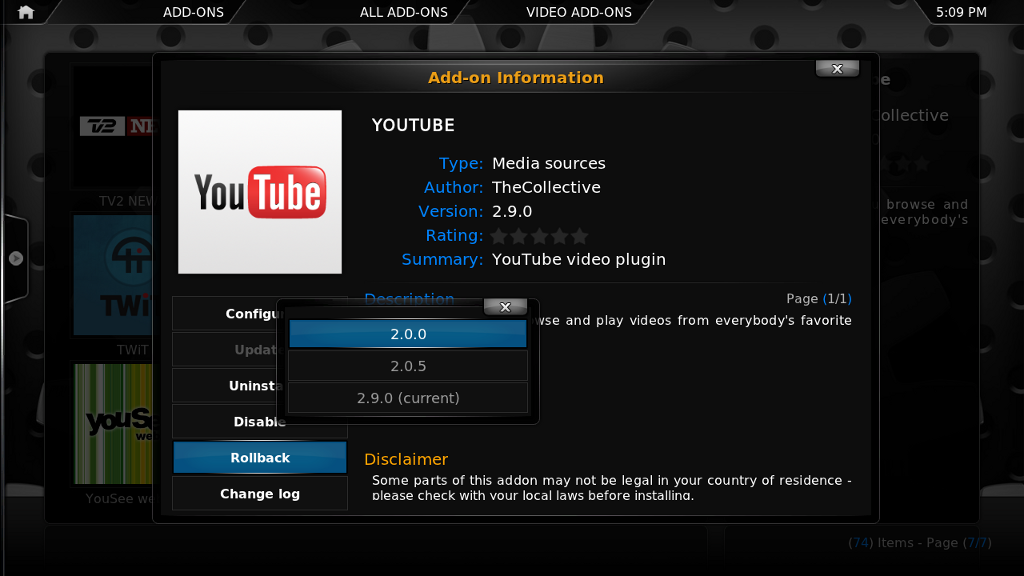
Task: Close the Add-on Information dialog
Action: coord(837,68)
